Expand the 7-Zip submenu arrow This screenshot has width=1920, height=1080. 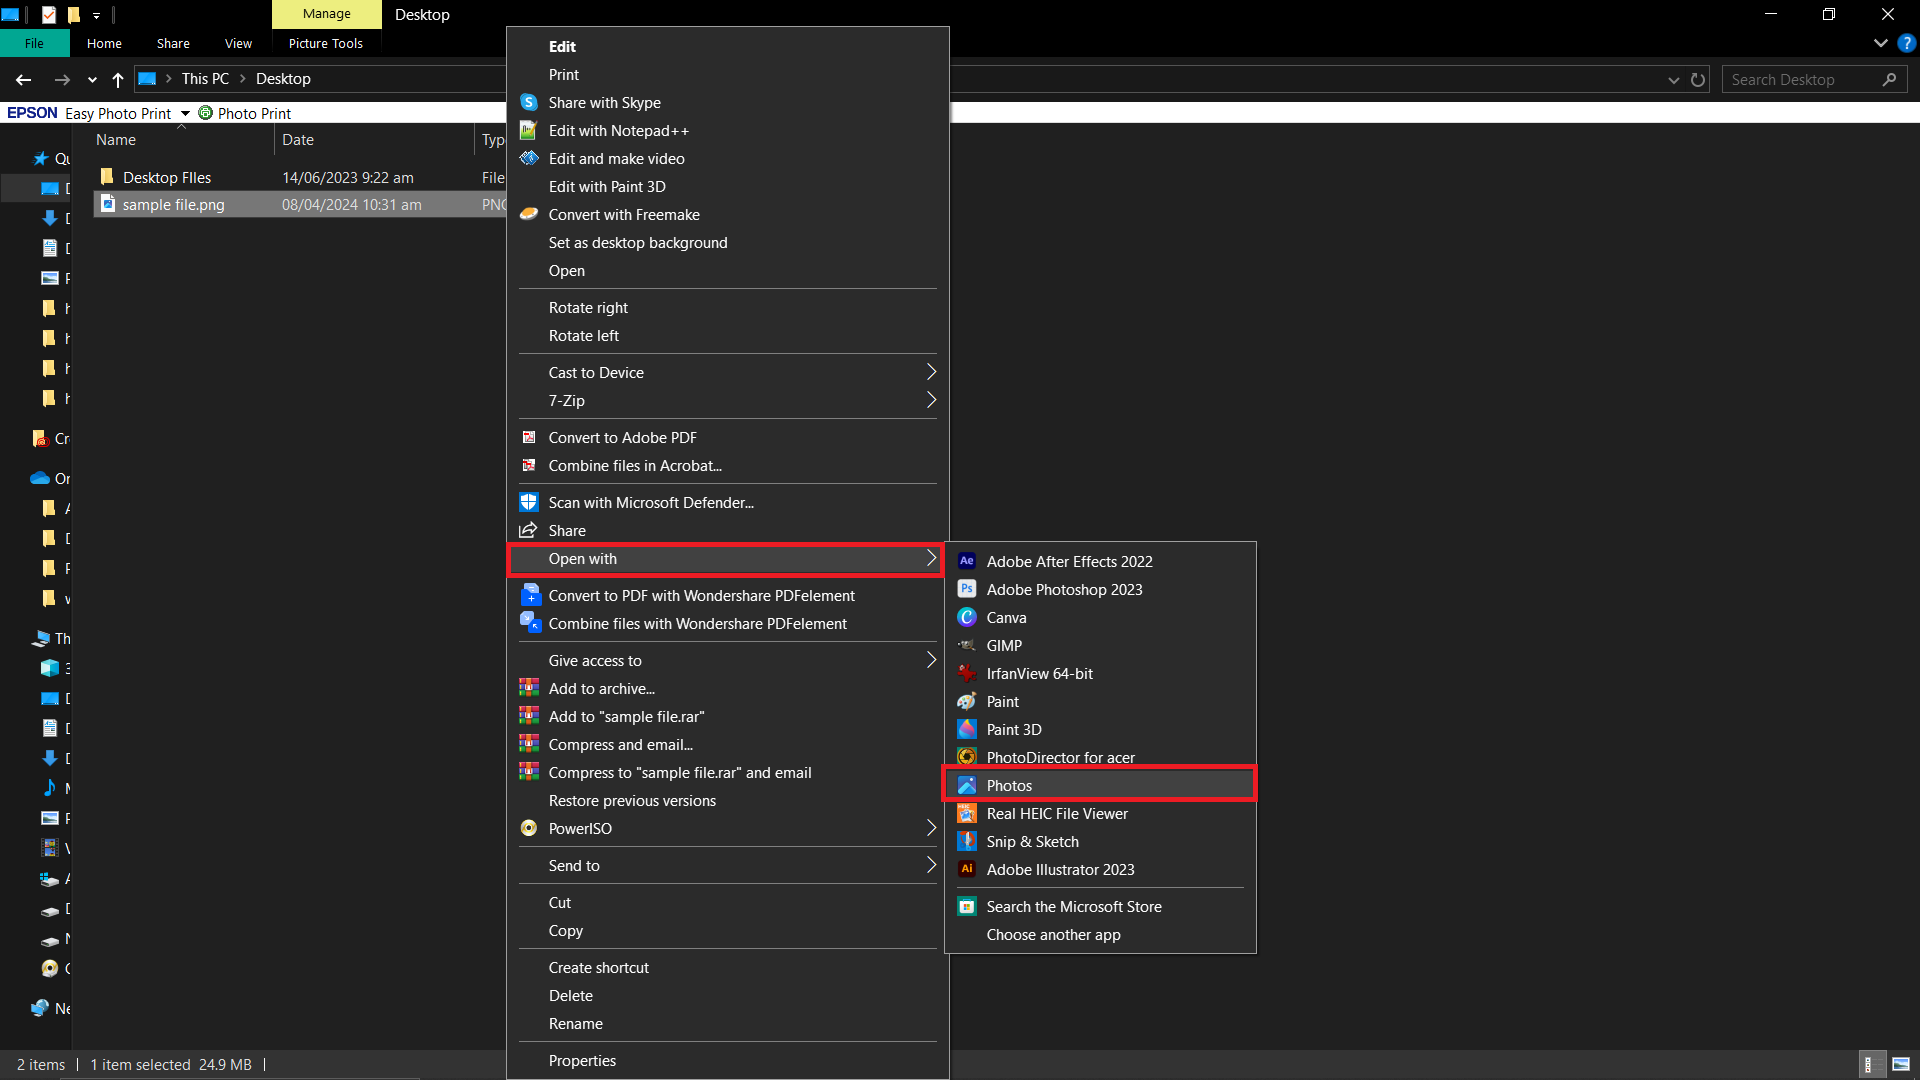point(931,400)
